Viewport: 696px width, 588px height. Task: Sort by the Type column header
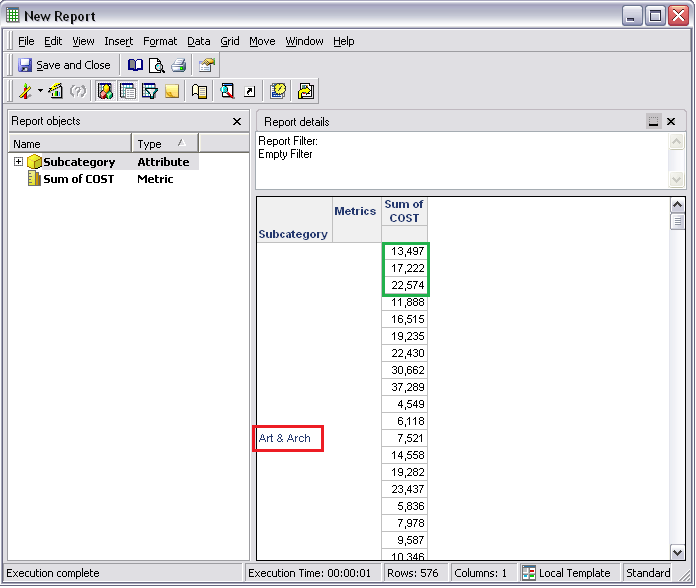click(x=164, y=144)
